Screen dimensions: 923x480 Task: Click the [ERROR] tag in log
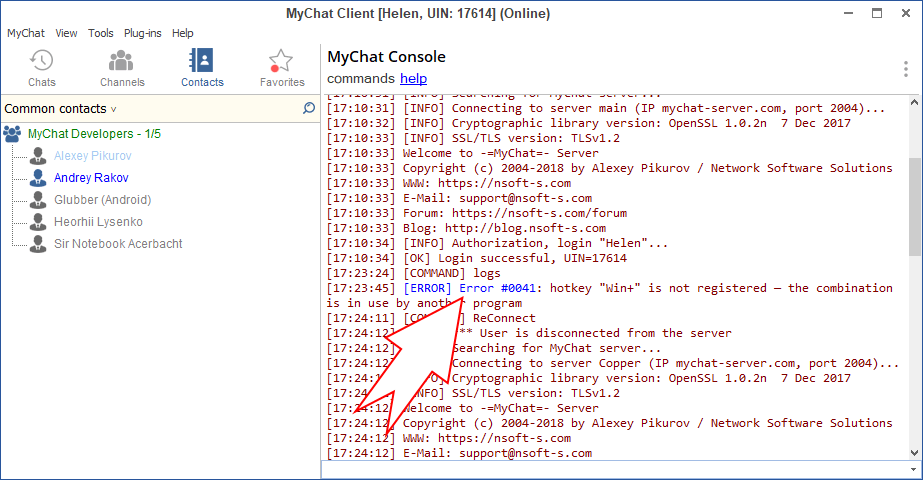pyautogui.click(x=427, y=288)
